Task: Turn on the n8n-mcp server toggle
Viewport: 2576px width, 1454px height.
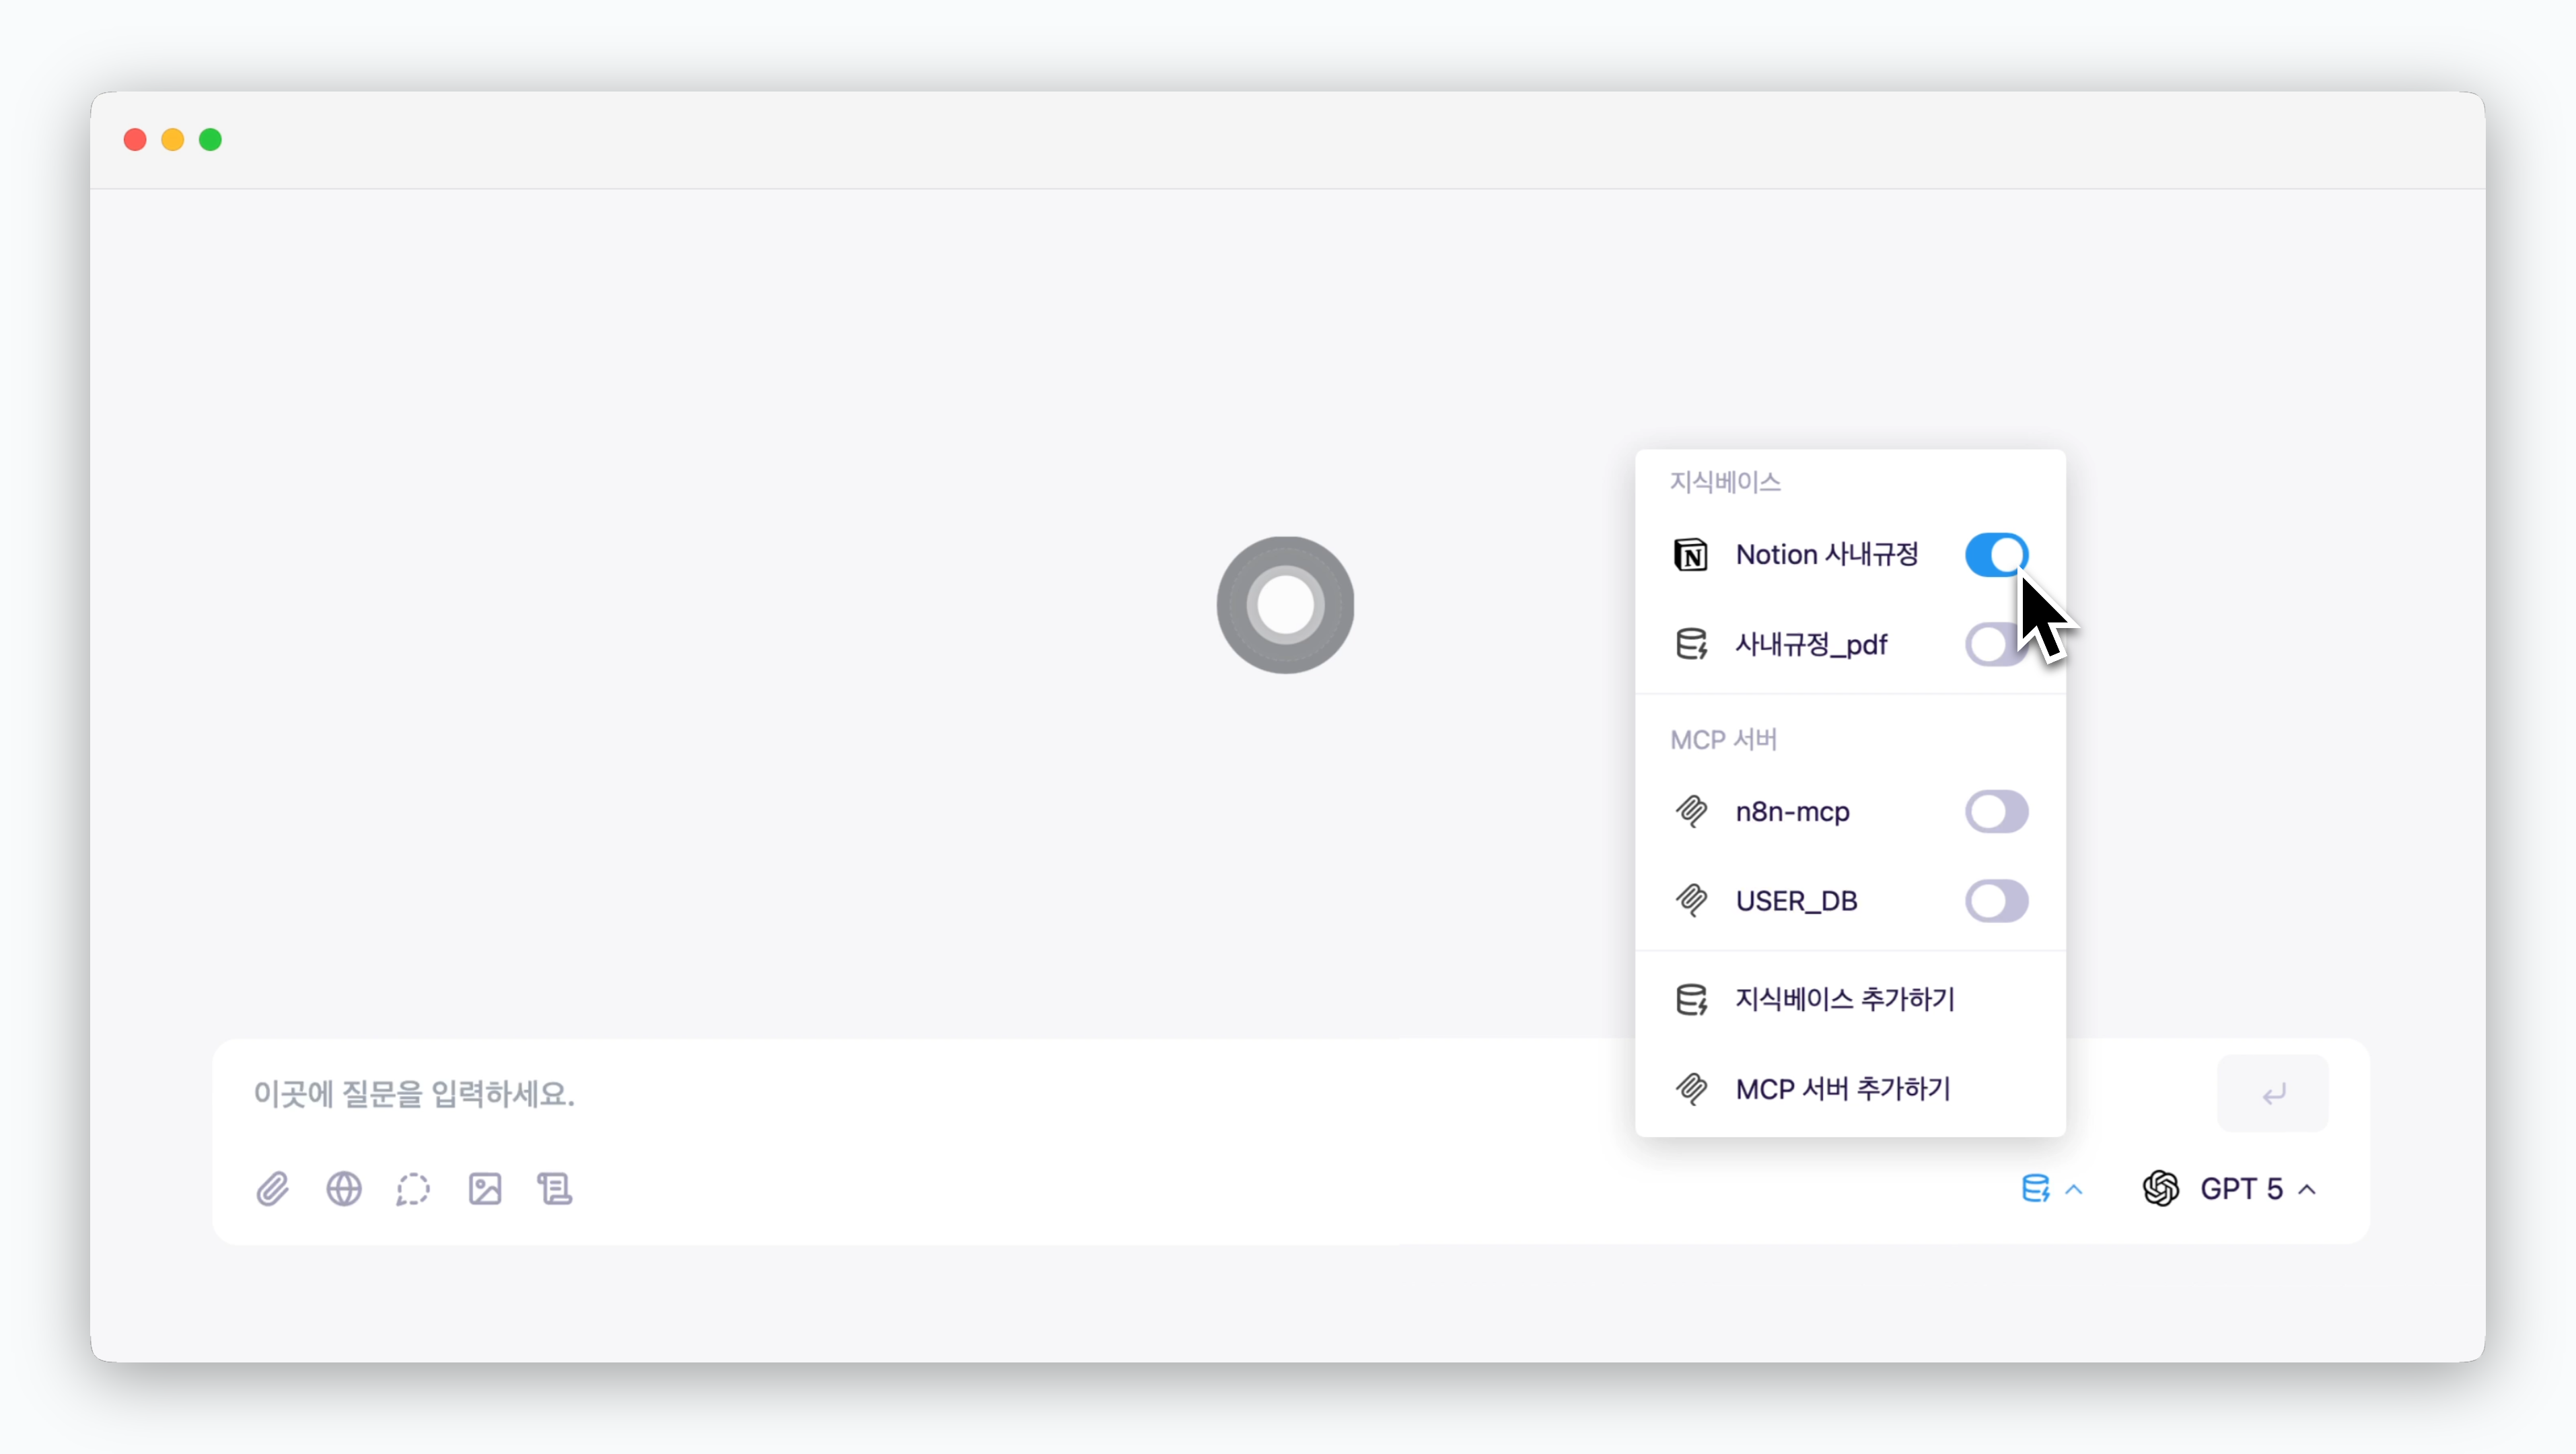Action: pyautogui.click(x=1996, y=811)
